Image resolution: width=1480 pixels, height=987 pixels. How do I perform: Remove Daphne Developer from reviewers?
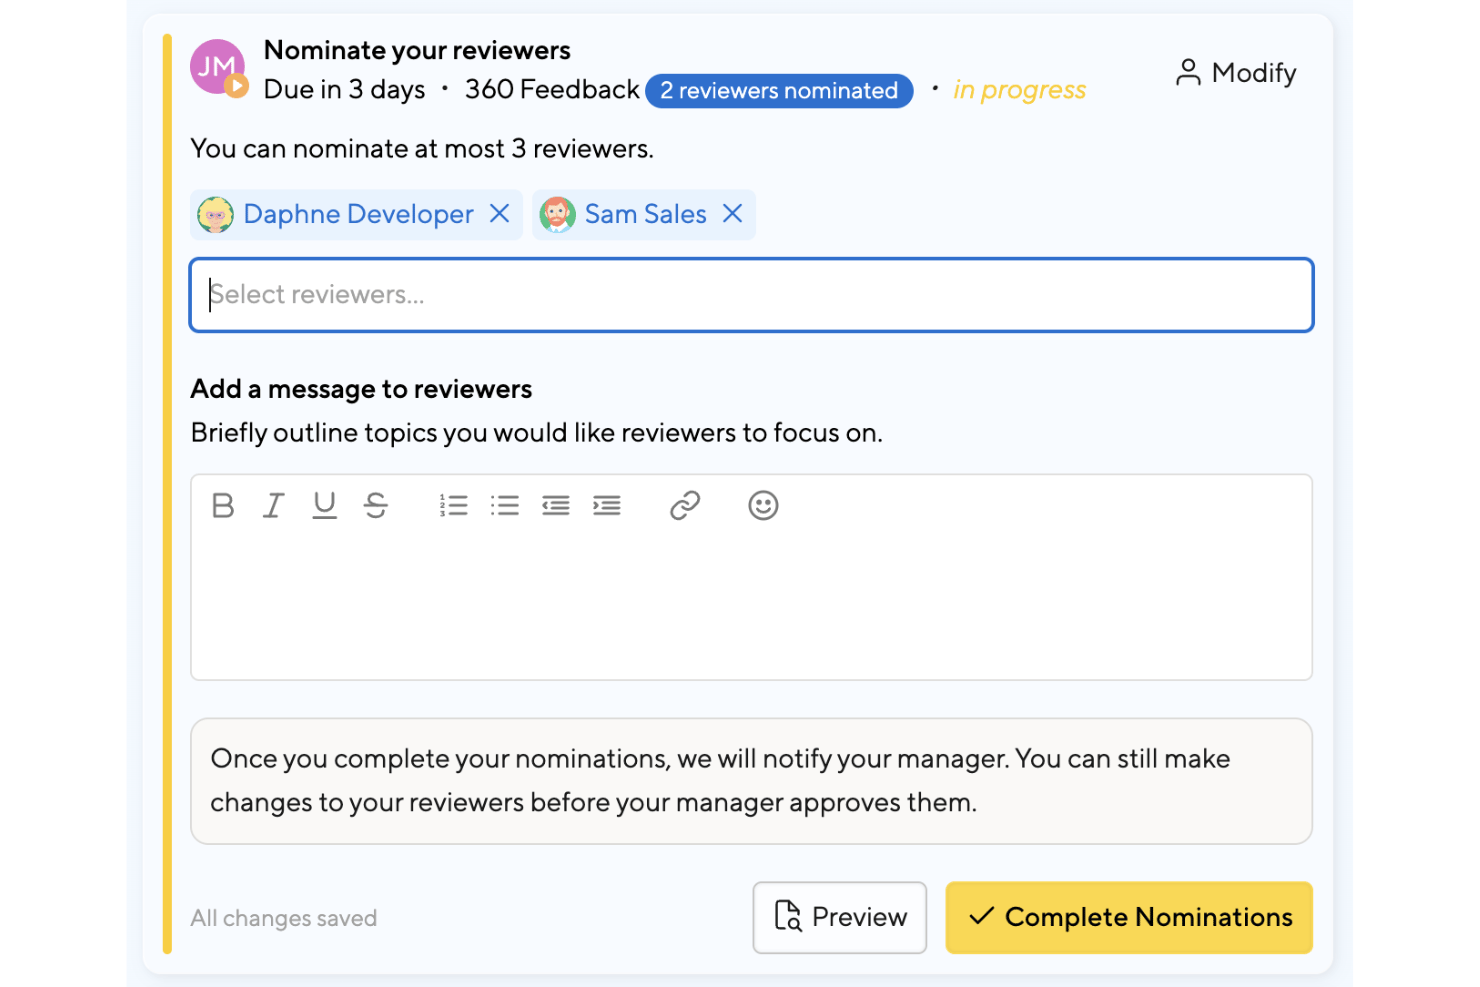click(500, 214)
